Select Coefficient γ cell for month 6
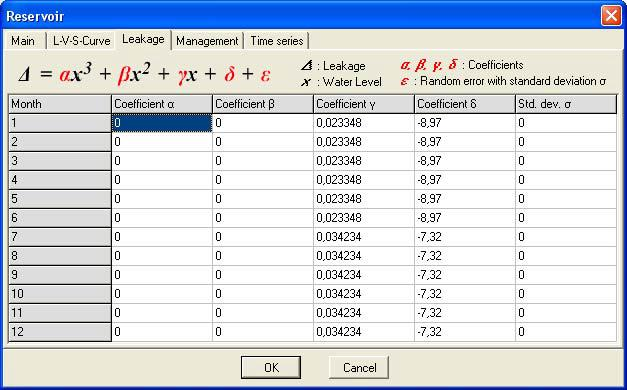Screen dimensions: 627x390 pyautogui.click(x=364, y=218)
